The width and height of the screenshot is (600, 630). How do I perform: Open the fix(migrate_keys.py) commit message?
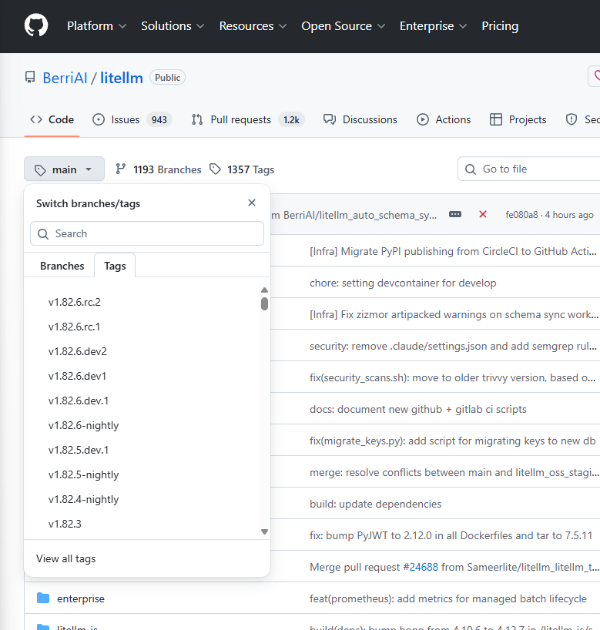pos(453,441)
